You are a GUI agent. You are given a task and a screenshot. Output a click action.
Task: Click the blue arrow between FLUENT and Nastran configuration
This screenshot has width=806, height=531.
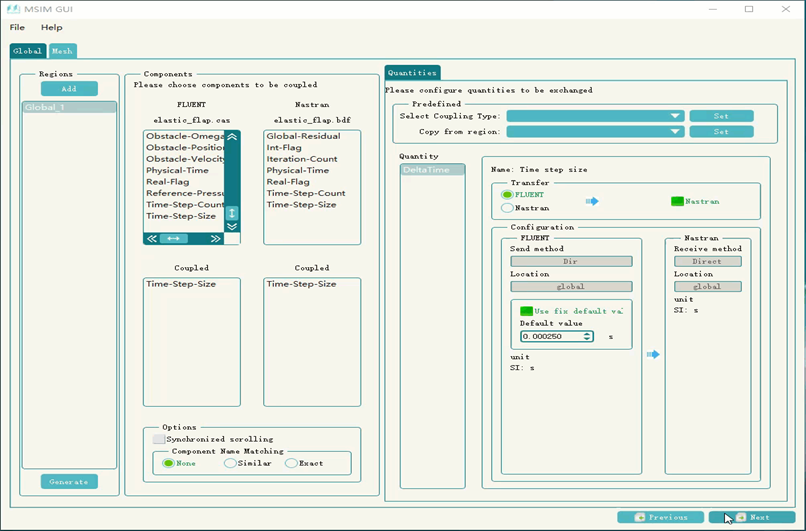(653, 354)
